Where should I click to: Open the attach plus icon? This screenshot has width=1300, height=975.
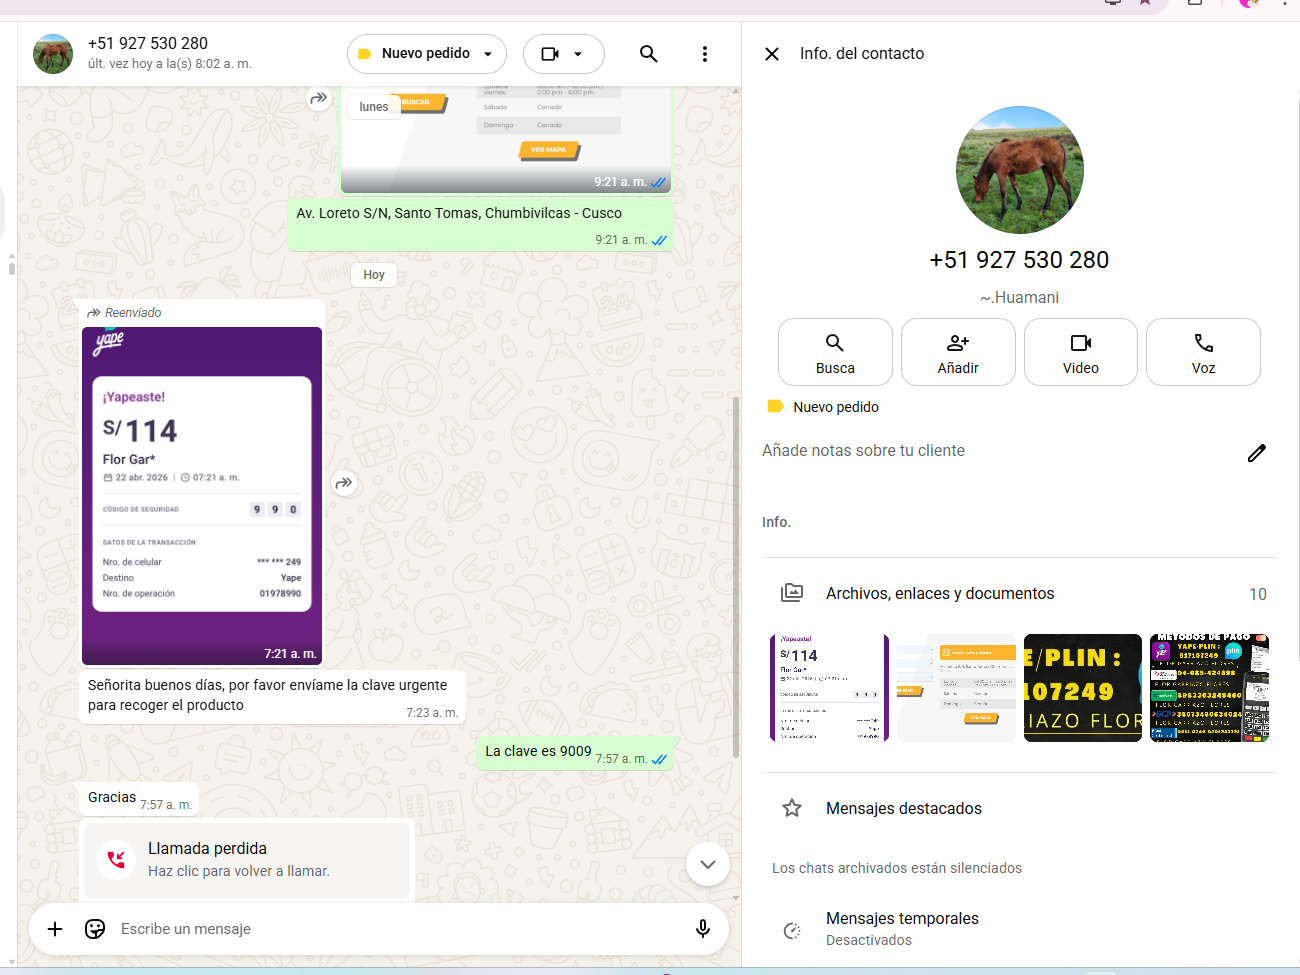point(55,929)
